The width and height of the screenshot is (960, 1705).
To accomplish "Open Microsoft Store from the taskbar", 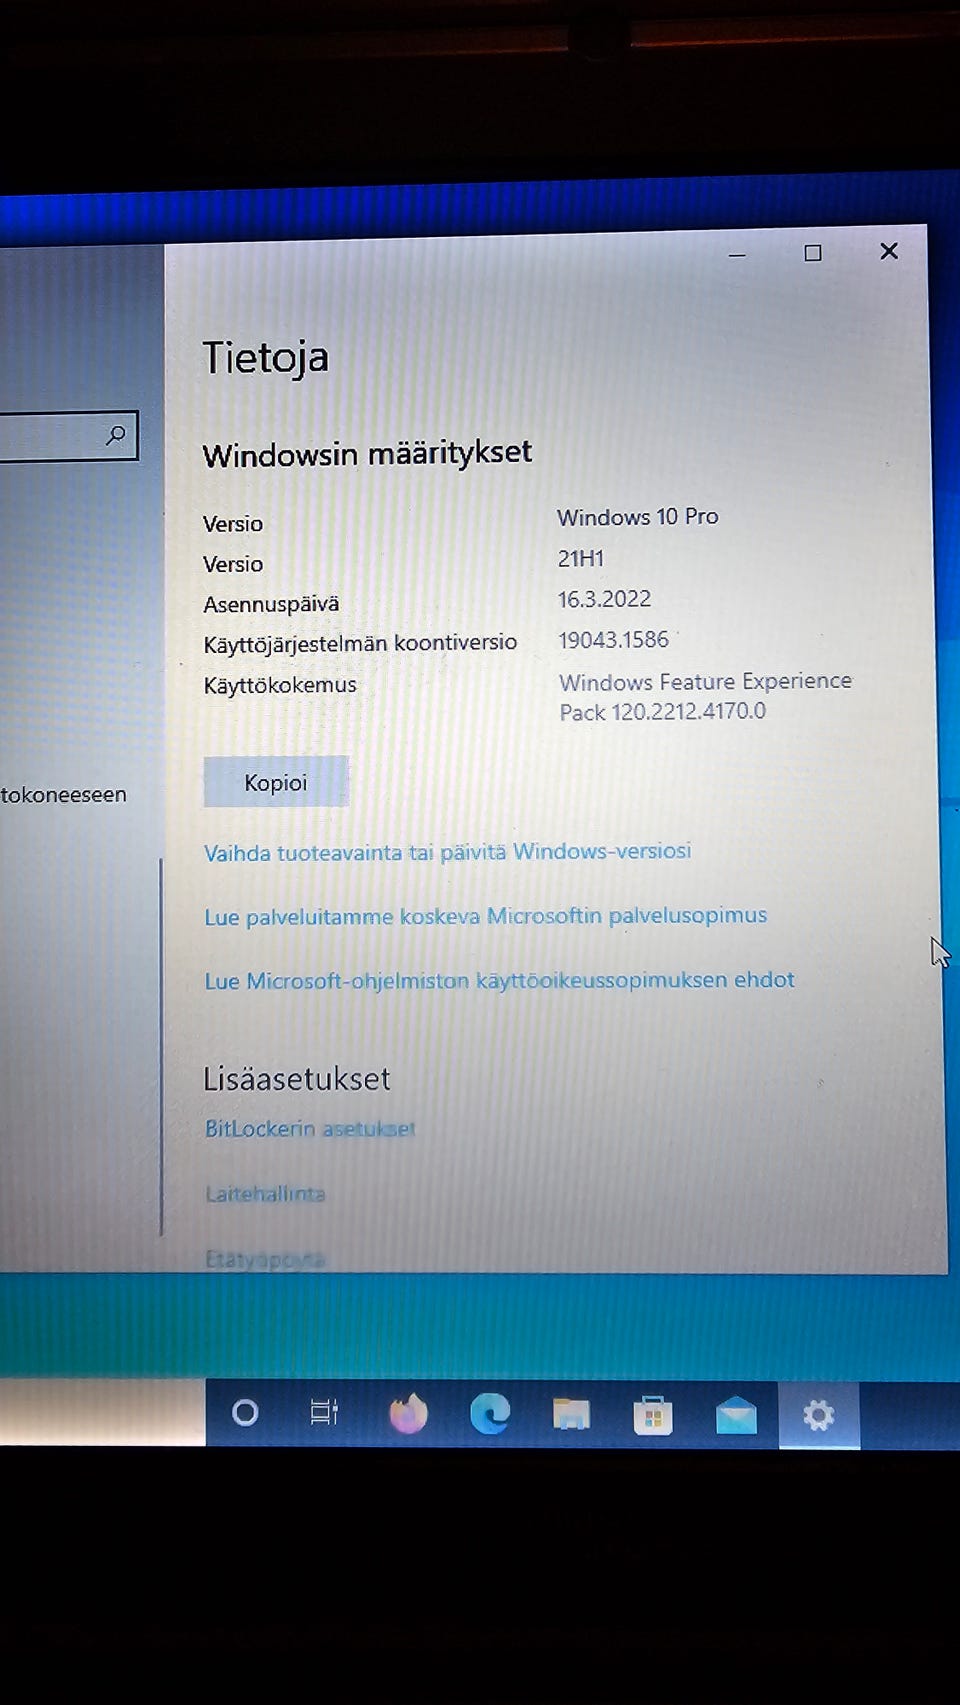I will [x=653, y=1415].
